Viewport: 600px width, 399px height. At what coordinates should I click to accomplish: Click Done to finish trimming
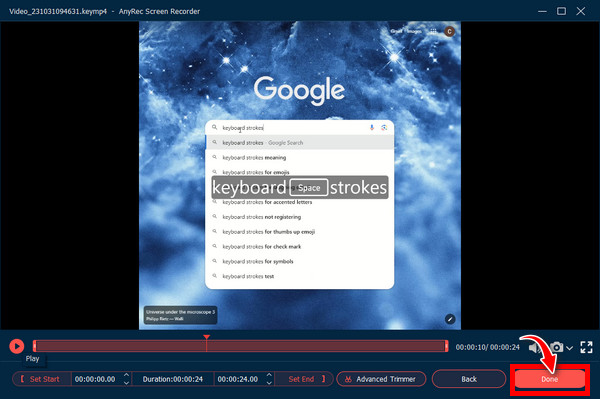coord(549,379)
